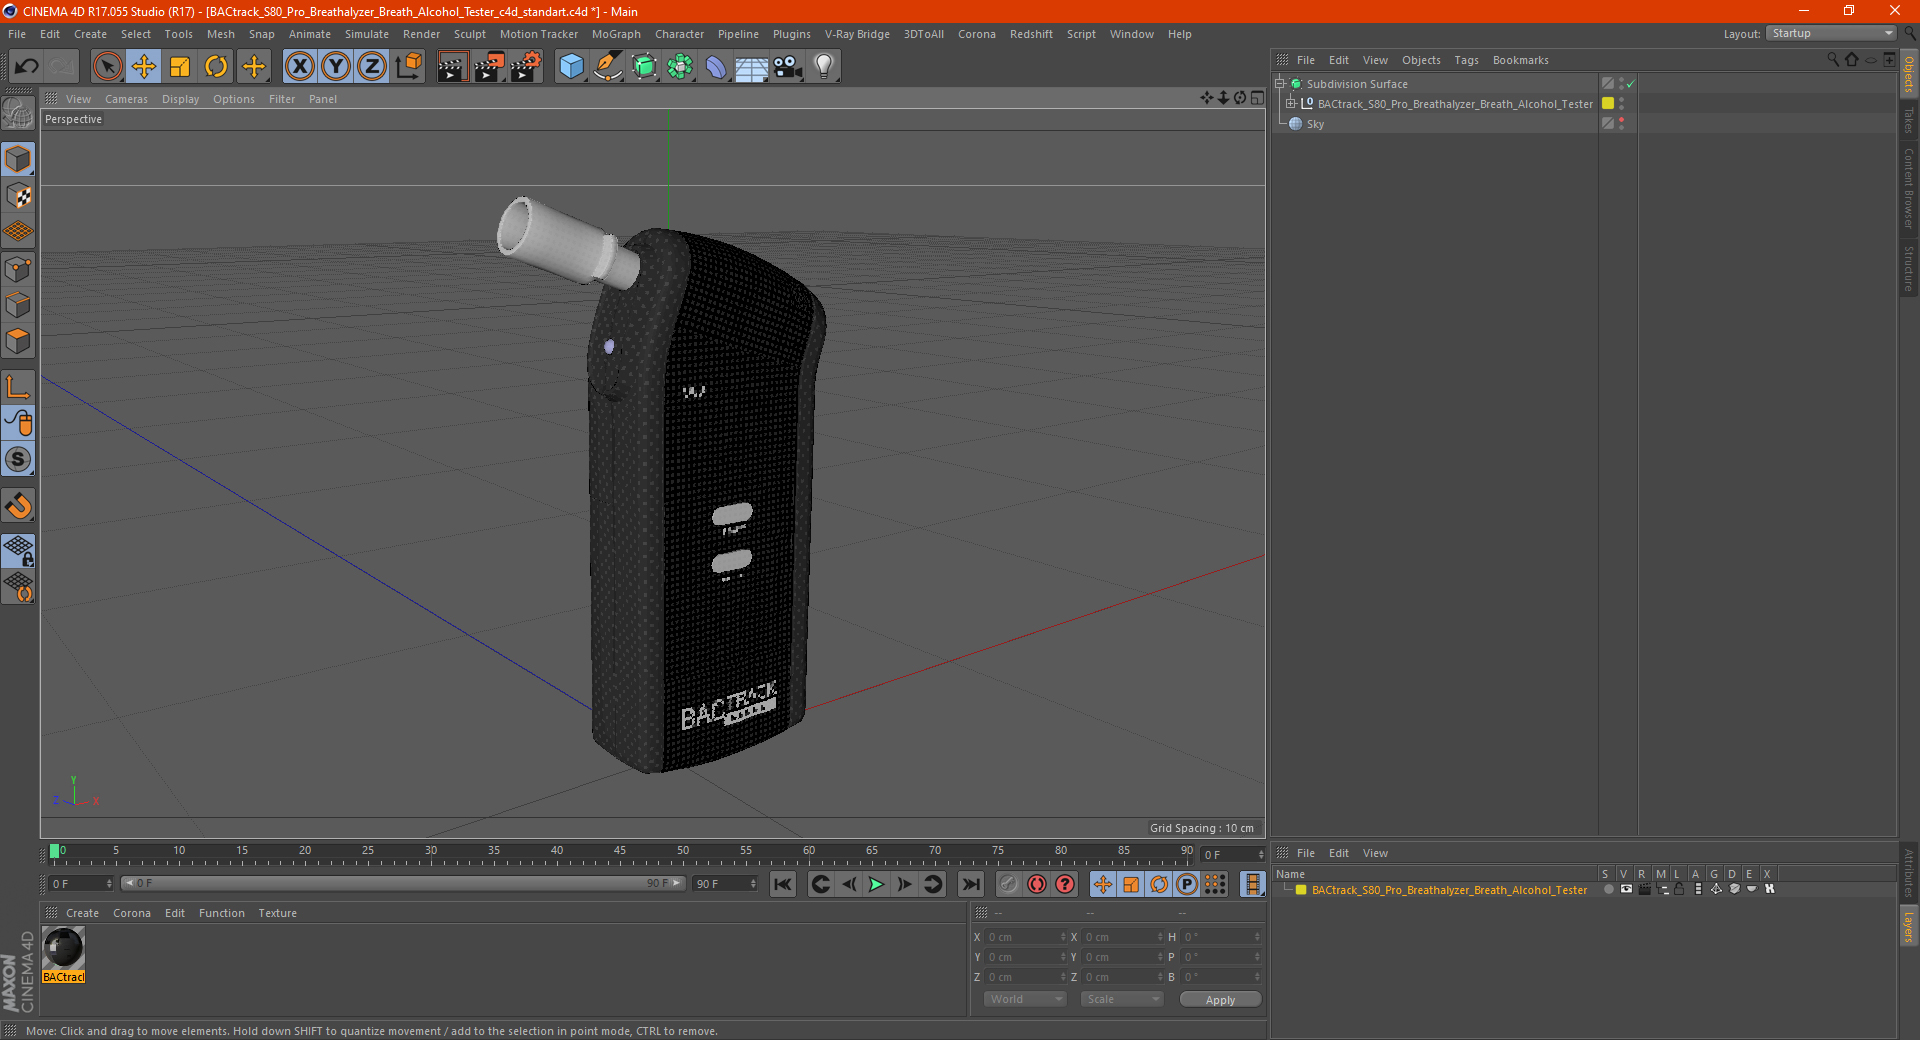The height and width of the screenshot is (1040, 1920).
Task: Collapse the Subdivision Surface hierarchy
Action: (x=1279, y=84)
